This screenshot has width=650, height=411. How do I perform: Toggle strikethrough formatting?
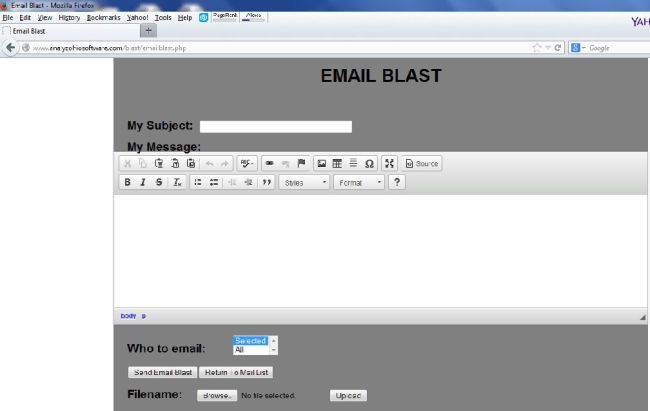pyautogui.click(x=159, y=182)
